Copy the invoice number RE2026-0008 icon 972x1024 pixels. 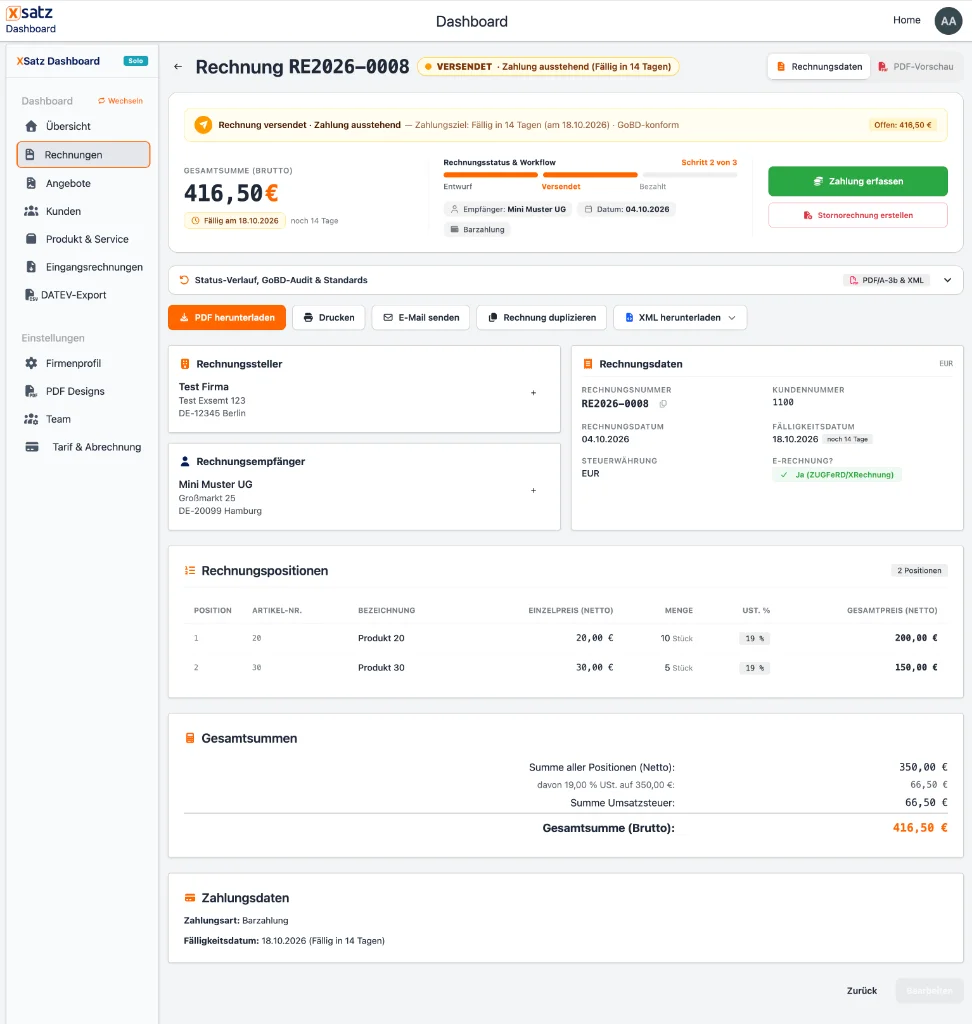pos(663,404)
